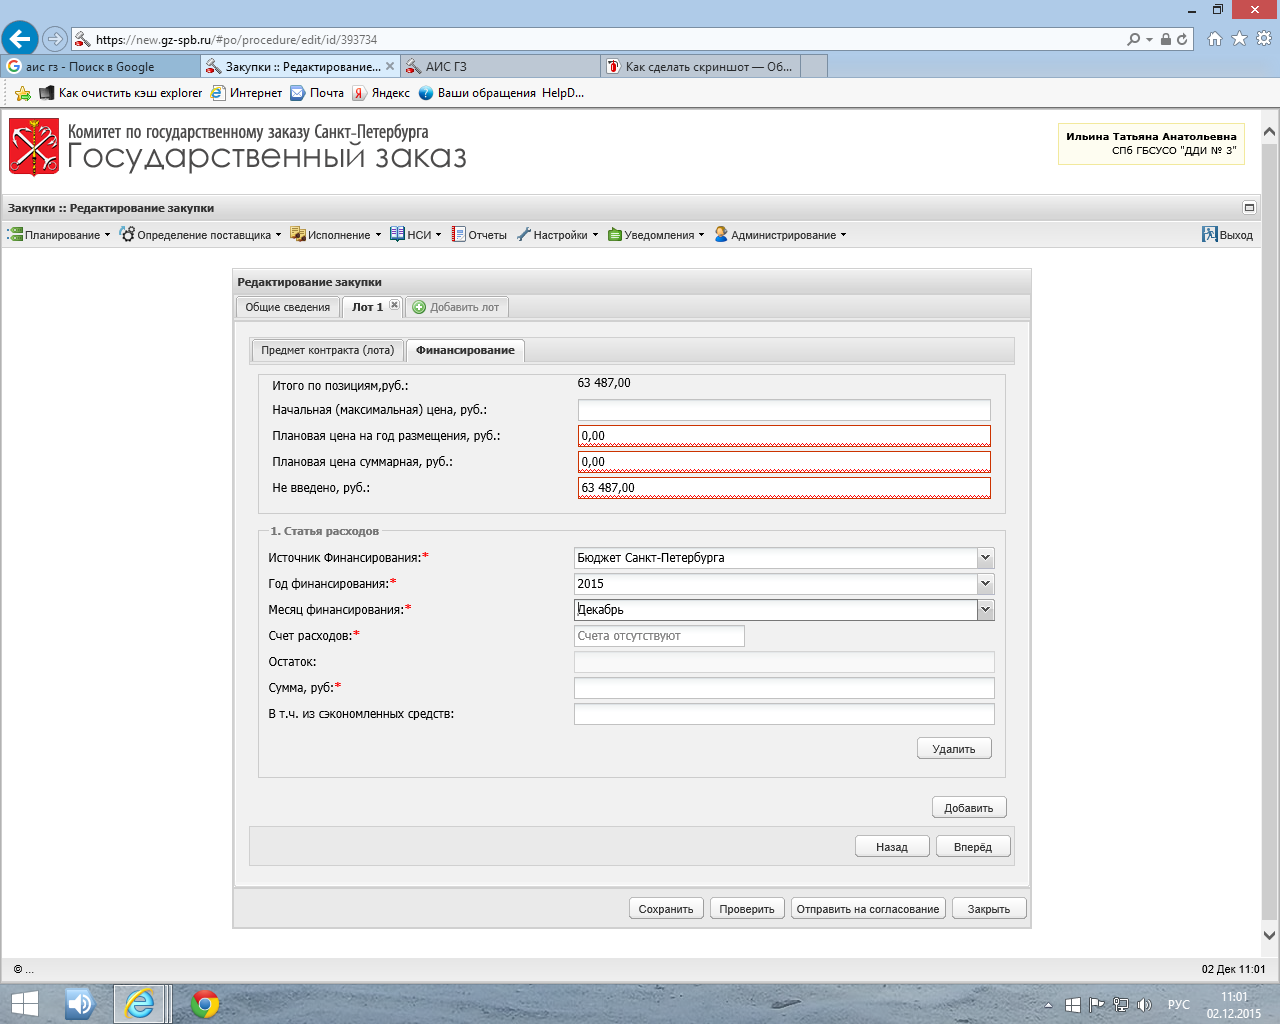1280x1024 pixels.
Task: Switch to the Общие сведения tab
Action: coord(288,307)
